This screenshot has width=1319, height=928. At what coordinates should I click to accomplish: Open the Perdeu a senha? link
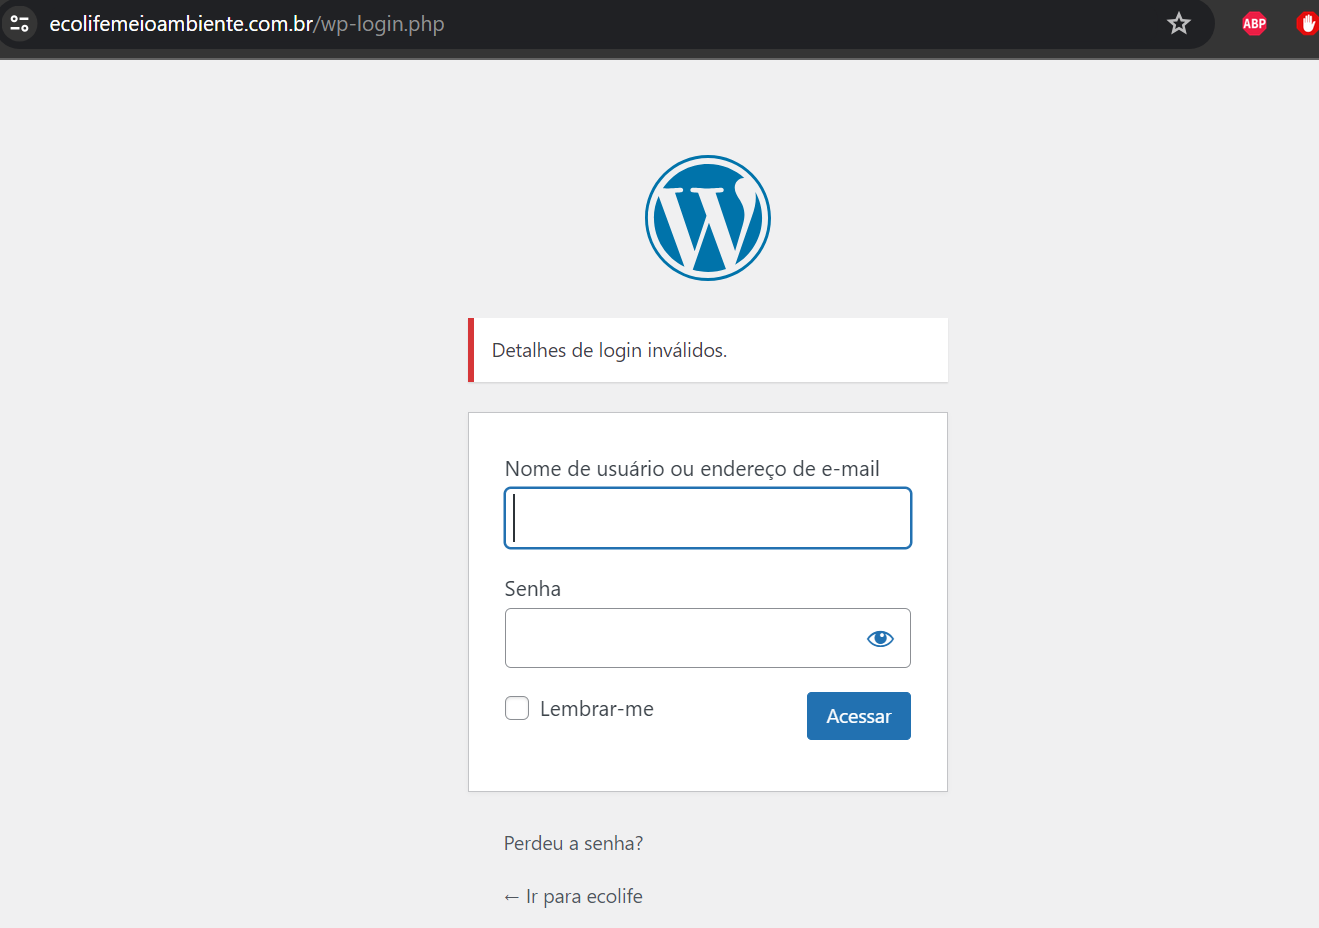[x=573, y=843]
